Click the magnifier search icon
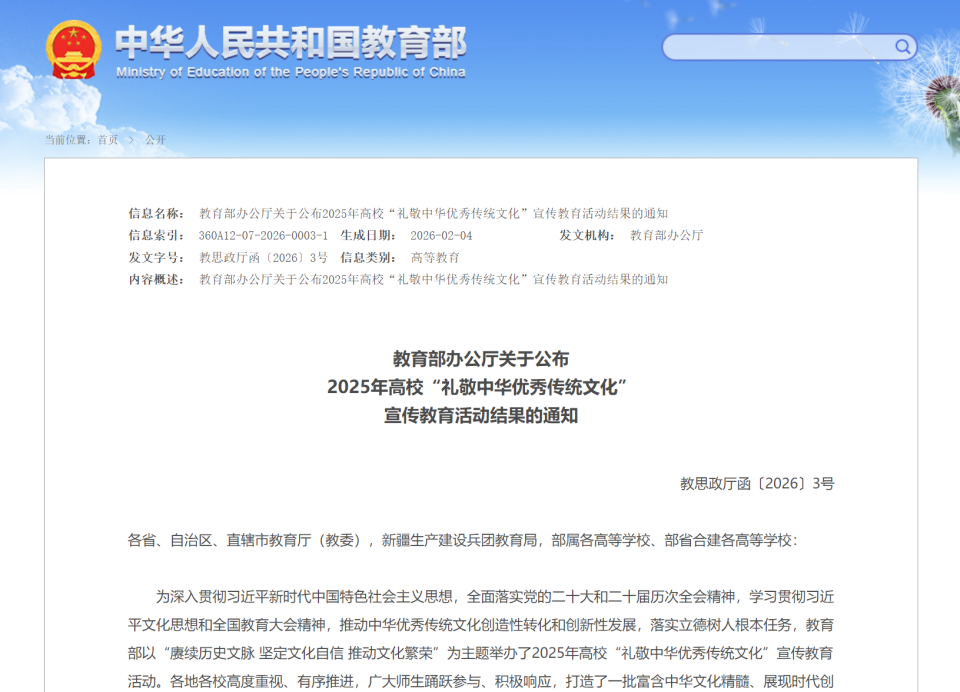Image resolution: width=960 pixels, height=692 pixels. [x=901, y=47]
